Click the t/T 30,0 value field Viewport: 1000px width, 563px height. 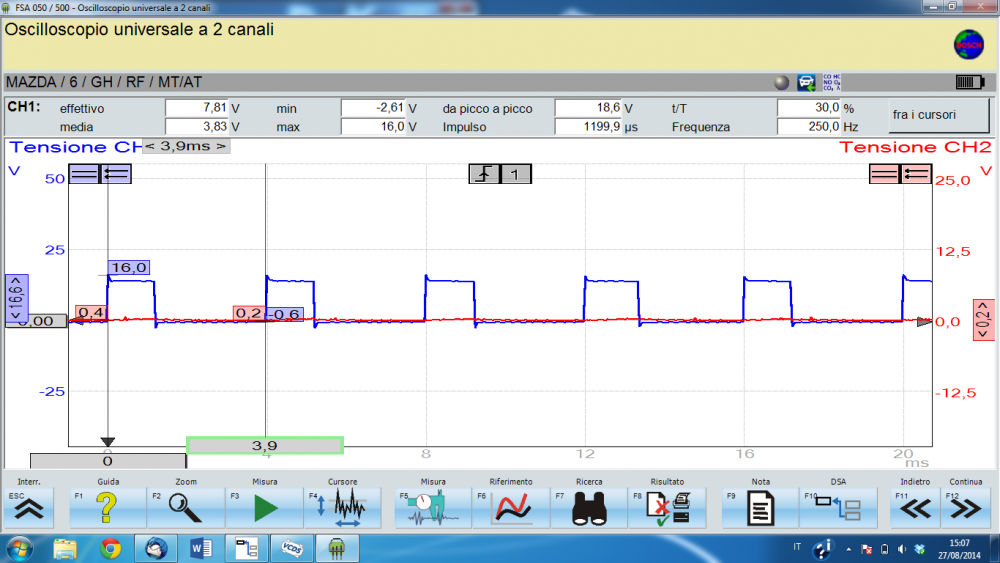click(x=809, y=108)
